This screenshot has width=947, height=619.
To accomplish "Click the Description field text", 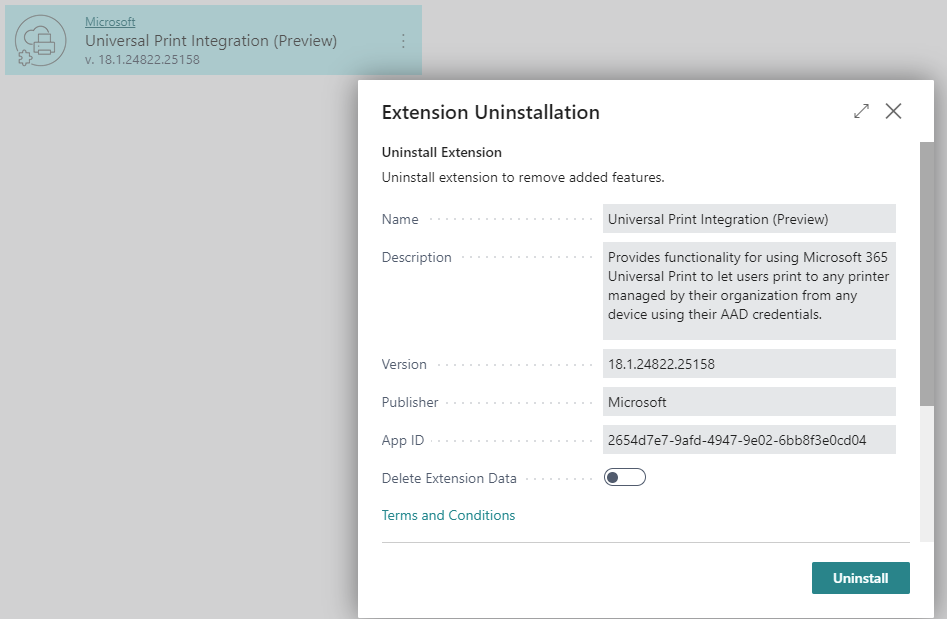I will 749,290.
